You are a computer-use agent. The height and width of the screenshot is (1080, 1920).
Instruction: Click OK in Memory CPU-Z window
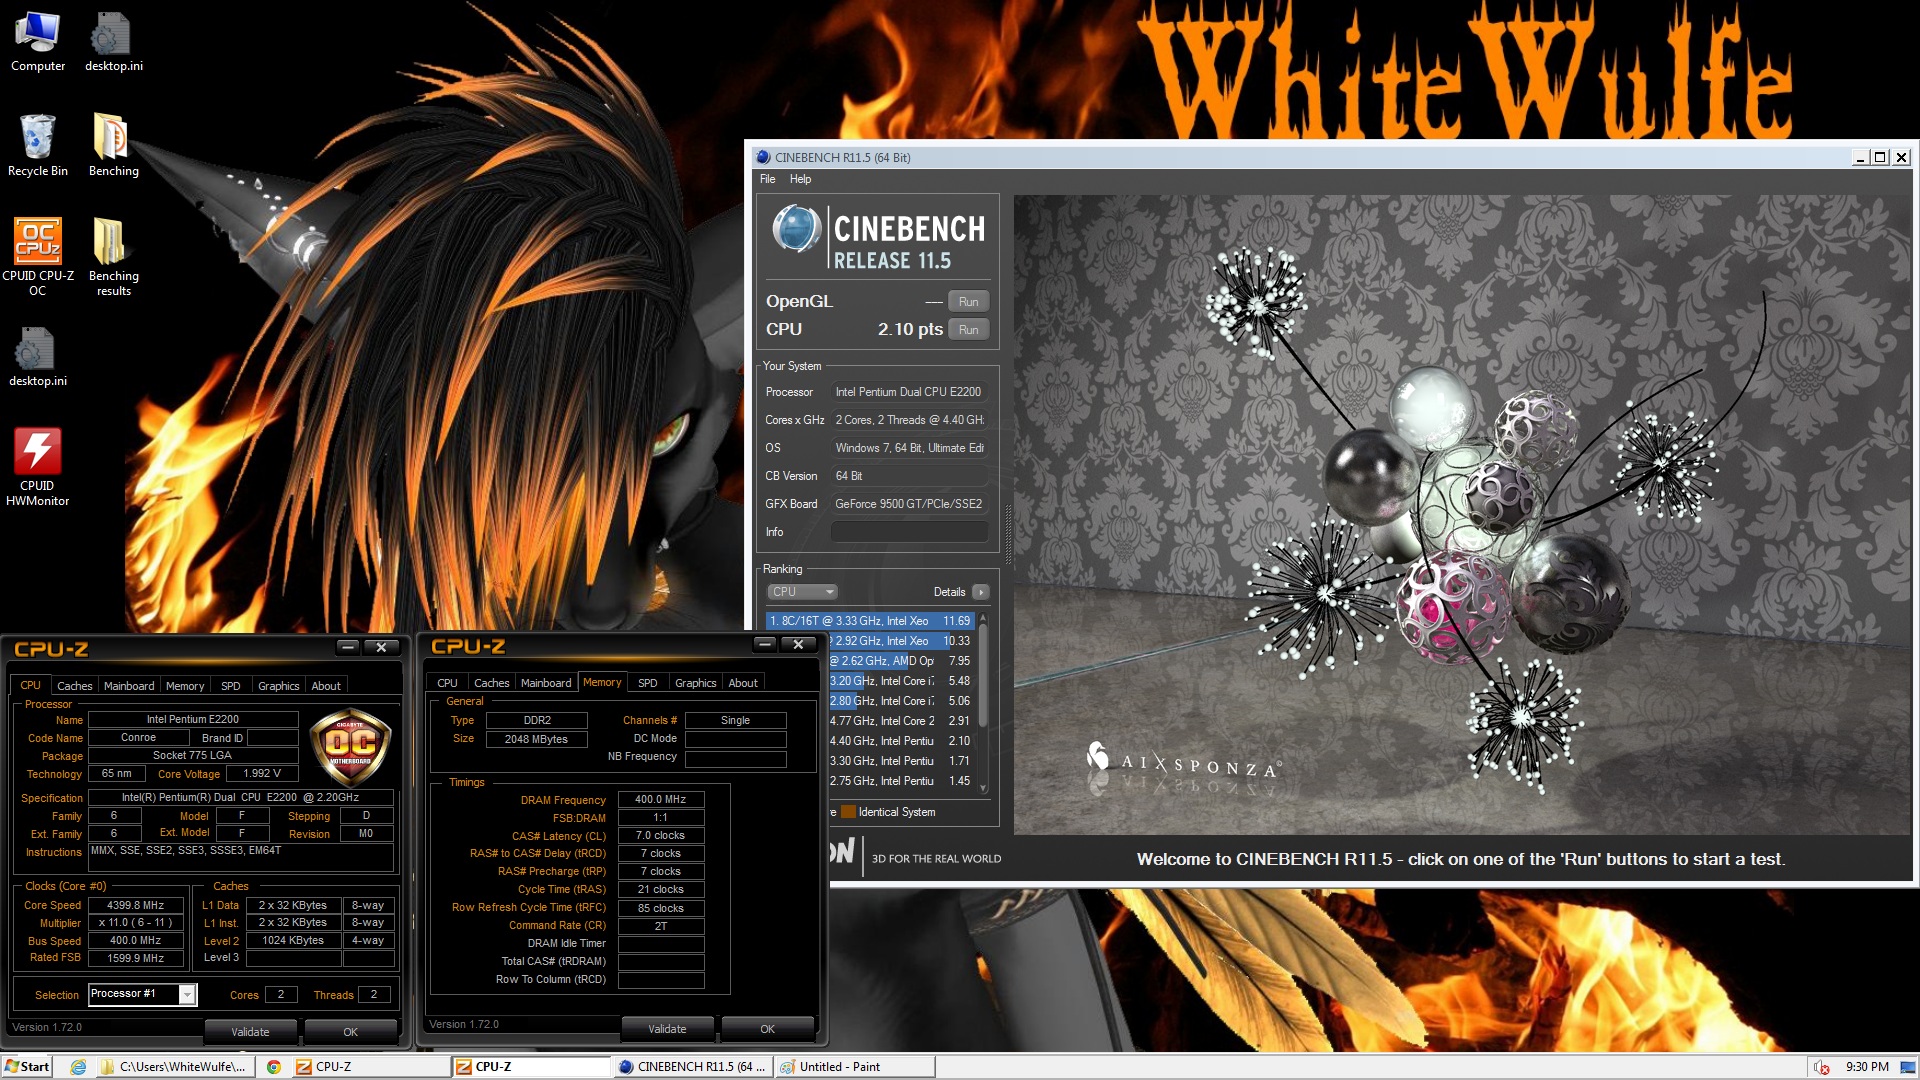[767, 1029]
